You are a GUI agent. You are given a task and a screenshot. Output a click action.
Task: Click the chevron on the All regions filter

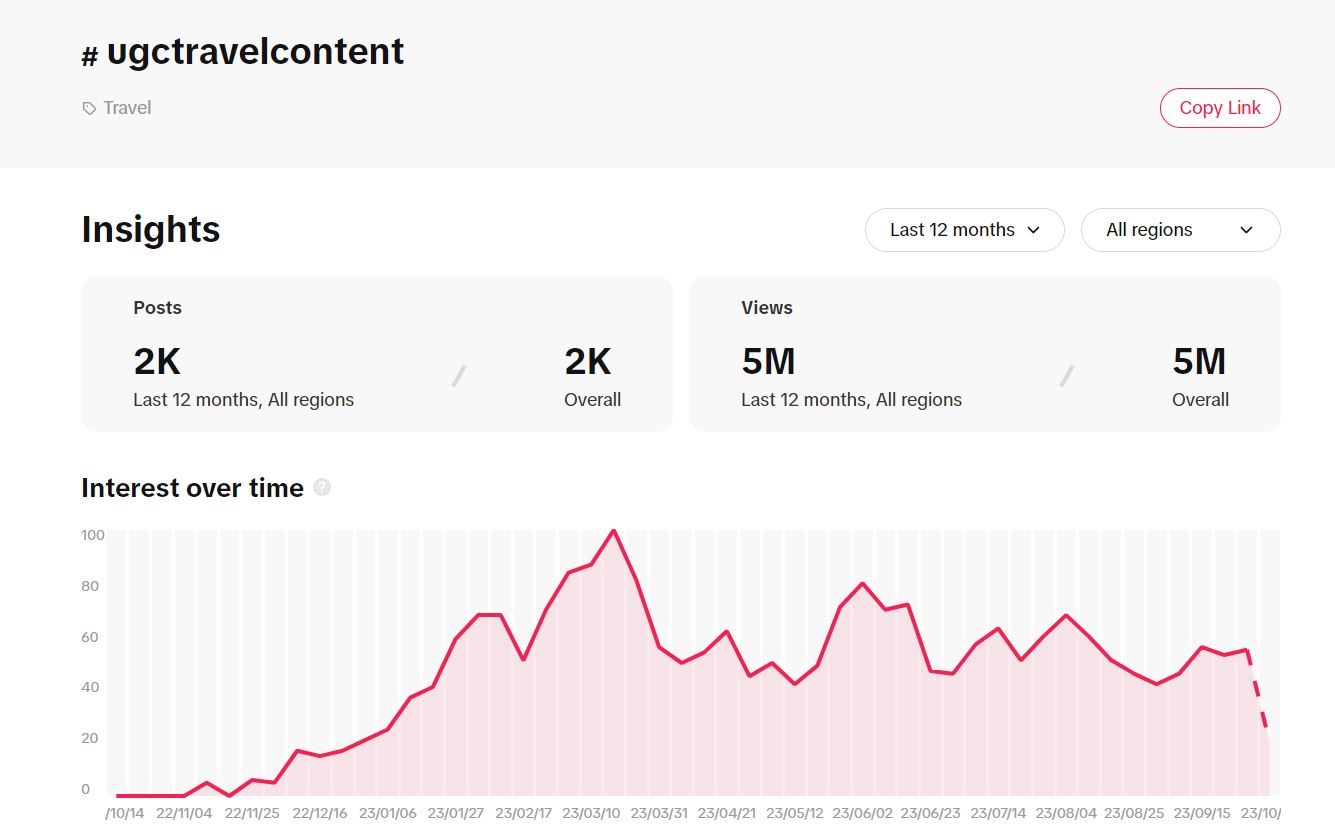pyautogui.click(x=1247, y=230)
